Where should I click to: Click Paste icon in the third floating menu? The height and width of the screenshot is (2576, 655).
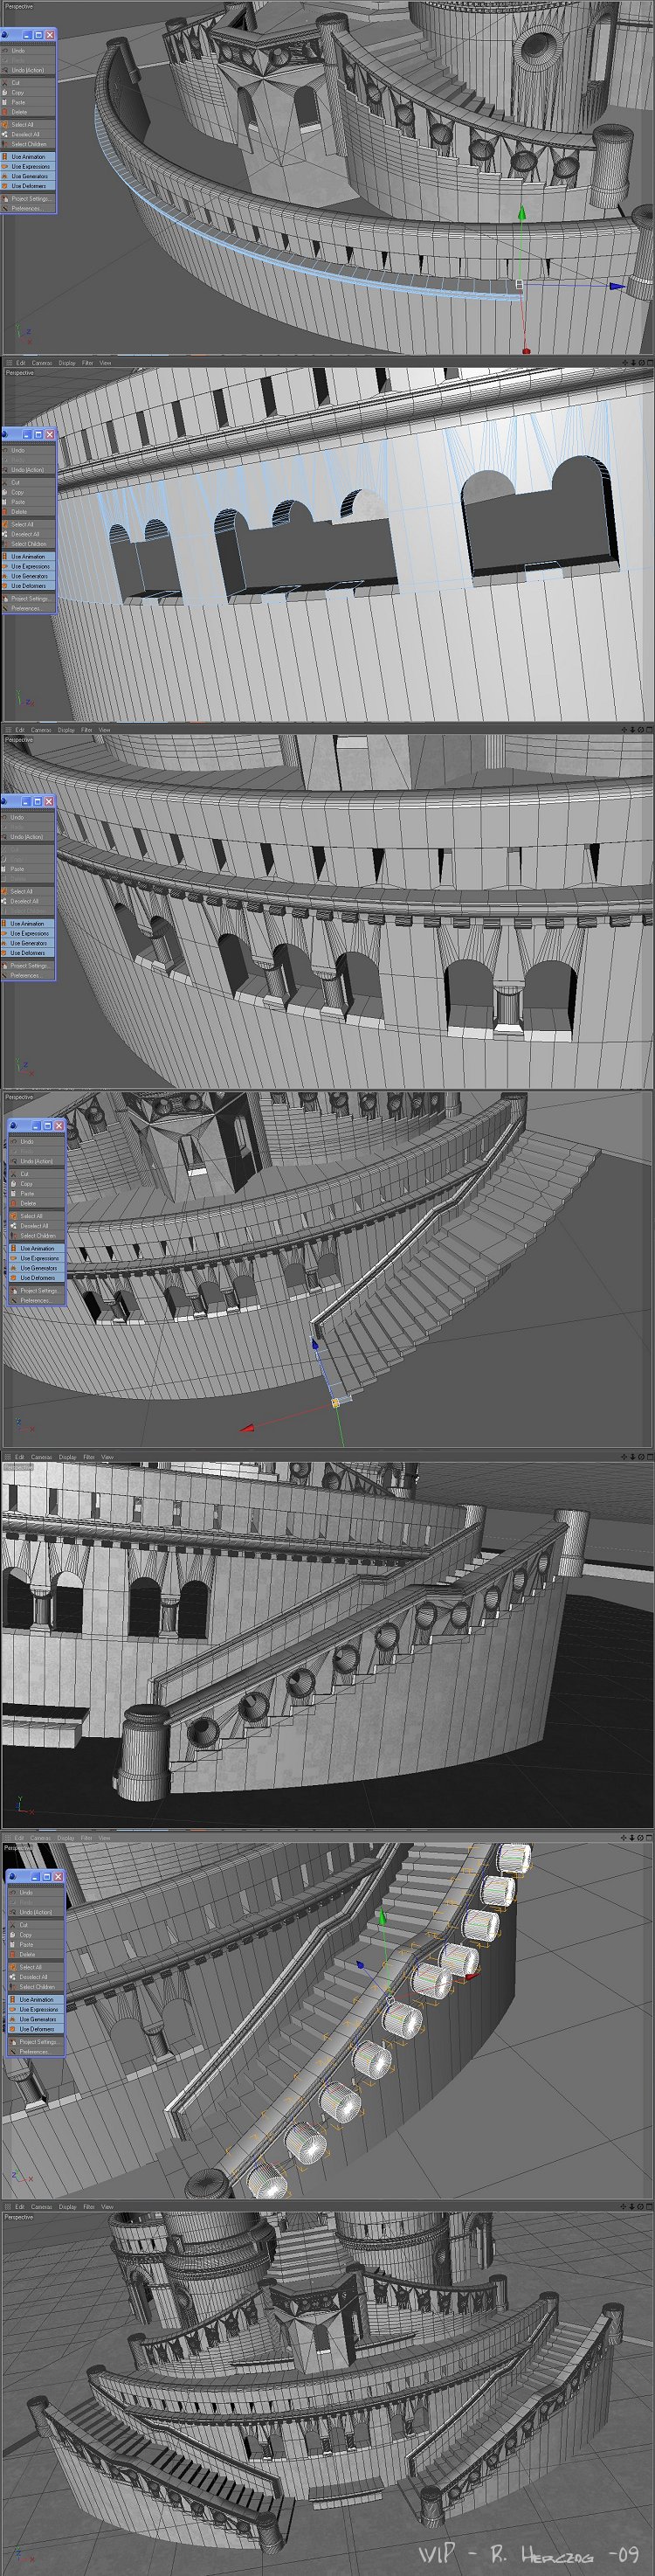pyautogui.click(x=5, y=869)
